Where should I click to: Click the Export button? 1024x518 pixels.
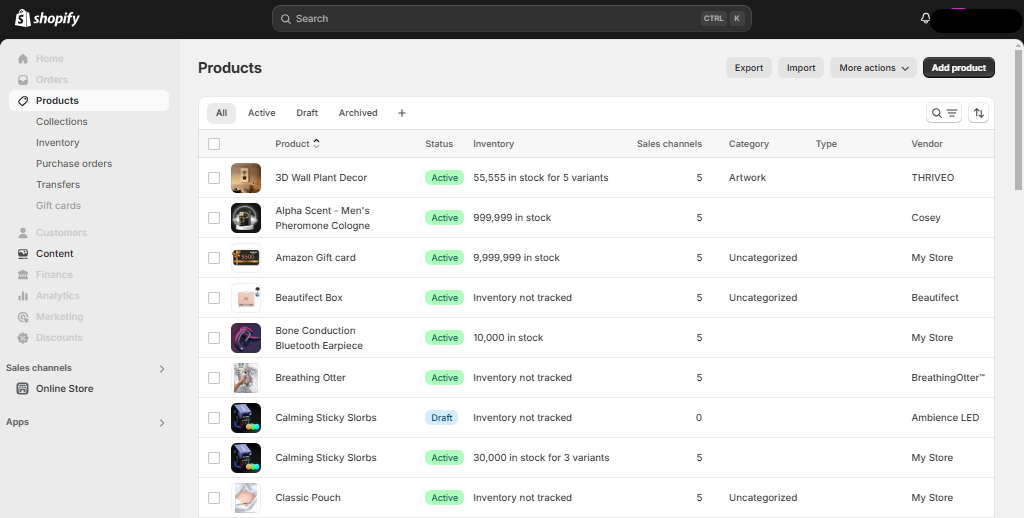pyautogui.click(x=749, y=68)
